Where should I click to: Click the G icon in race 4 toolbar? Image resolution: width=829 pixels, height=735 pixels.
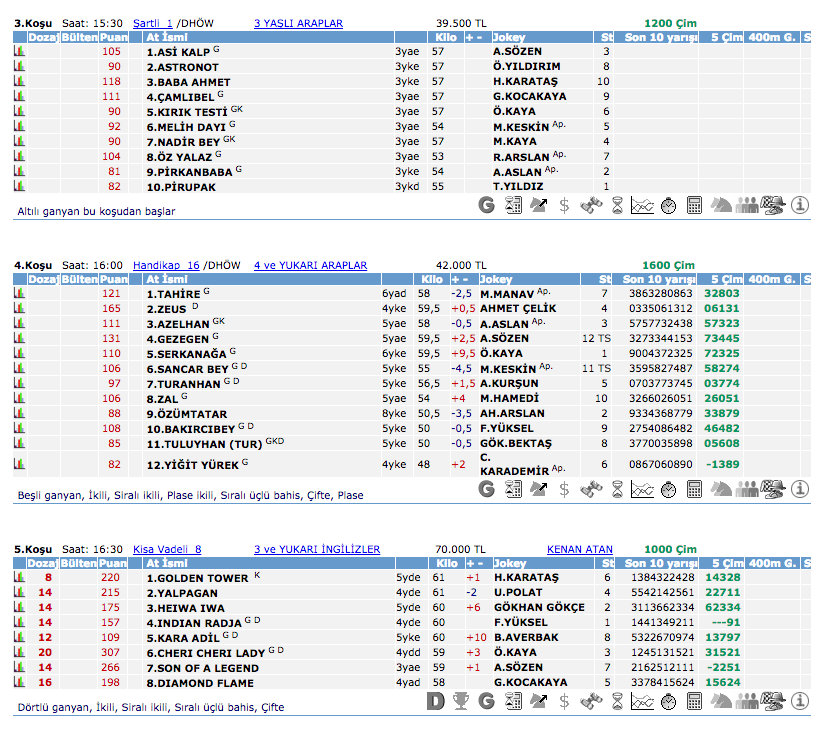[x=487, y=489]
